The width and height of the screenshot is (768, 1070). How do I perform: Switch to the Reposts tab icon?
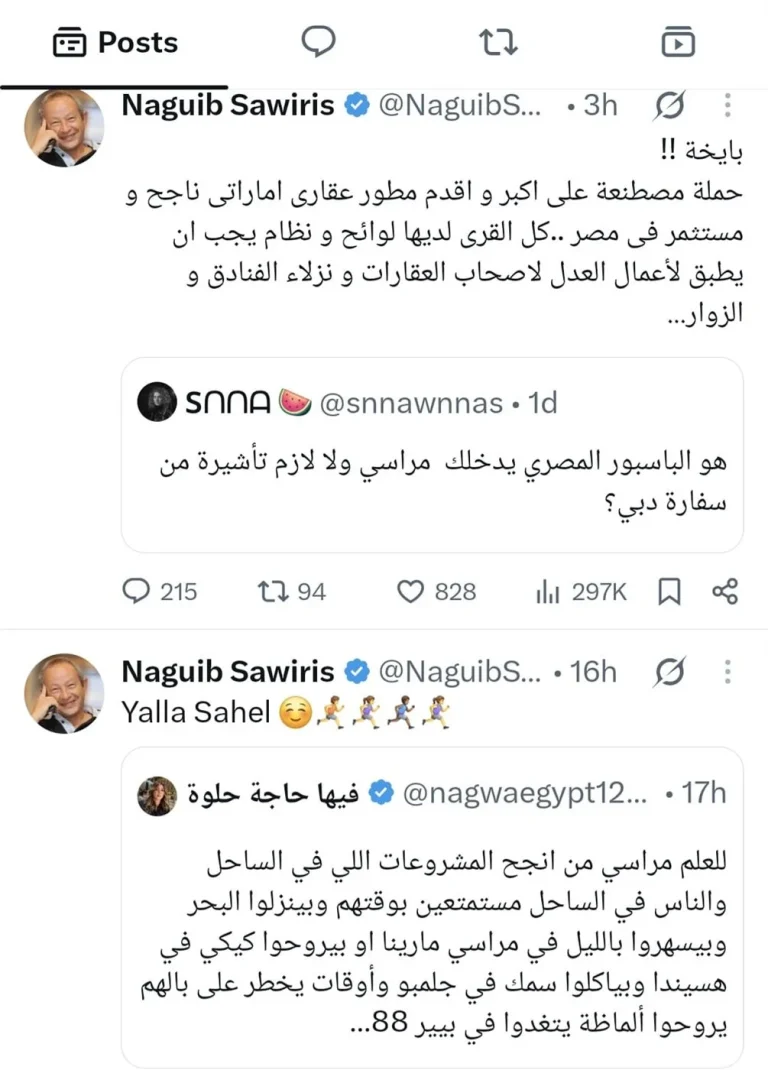498,42
